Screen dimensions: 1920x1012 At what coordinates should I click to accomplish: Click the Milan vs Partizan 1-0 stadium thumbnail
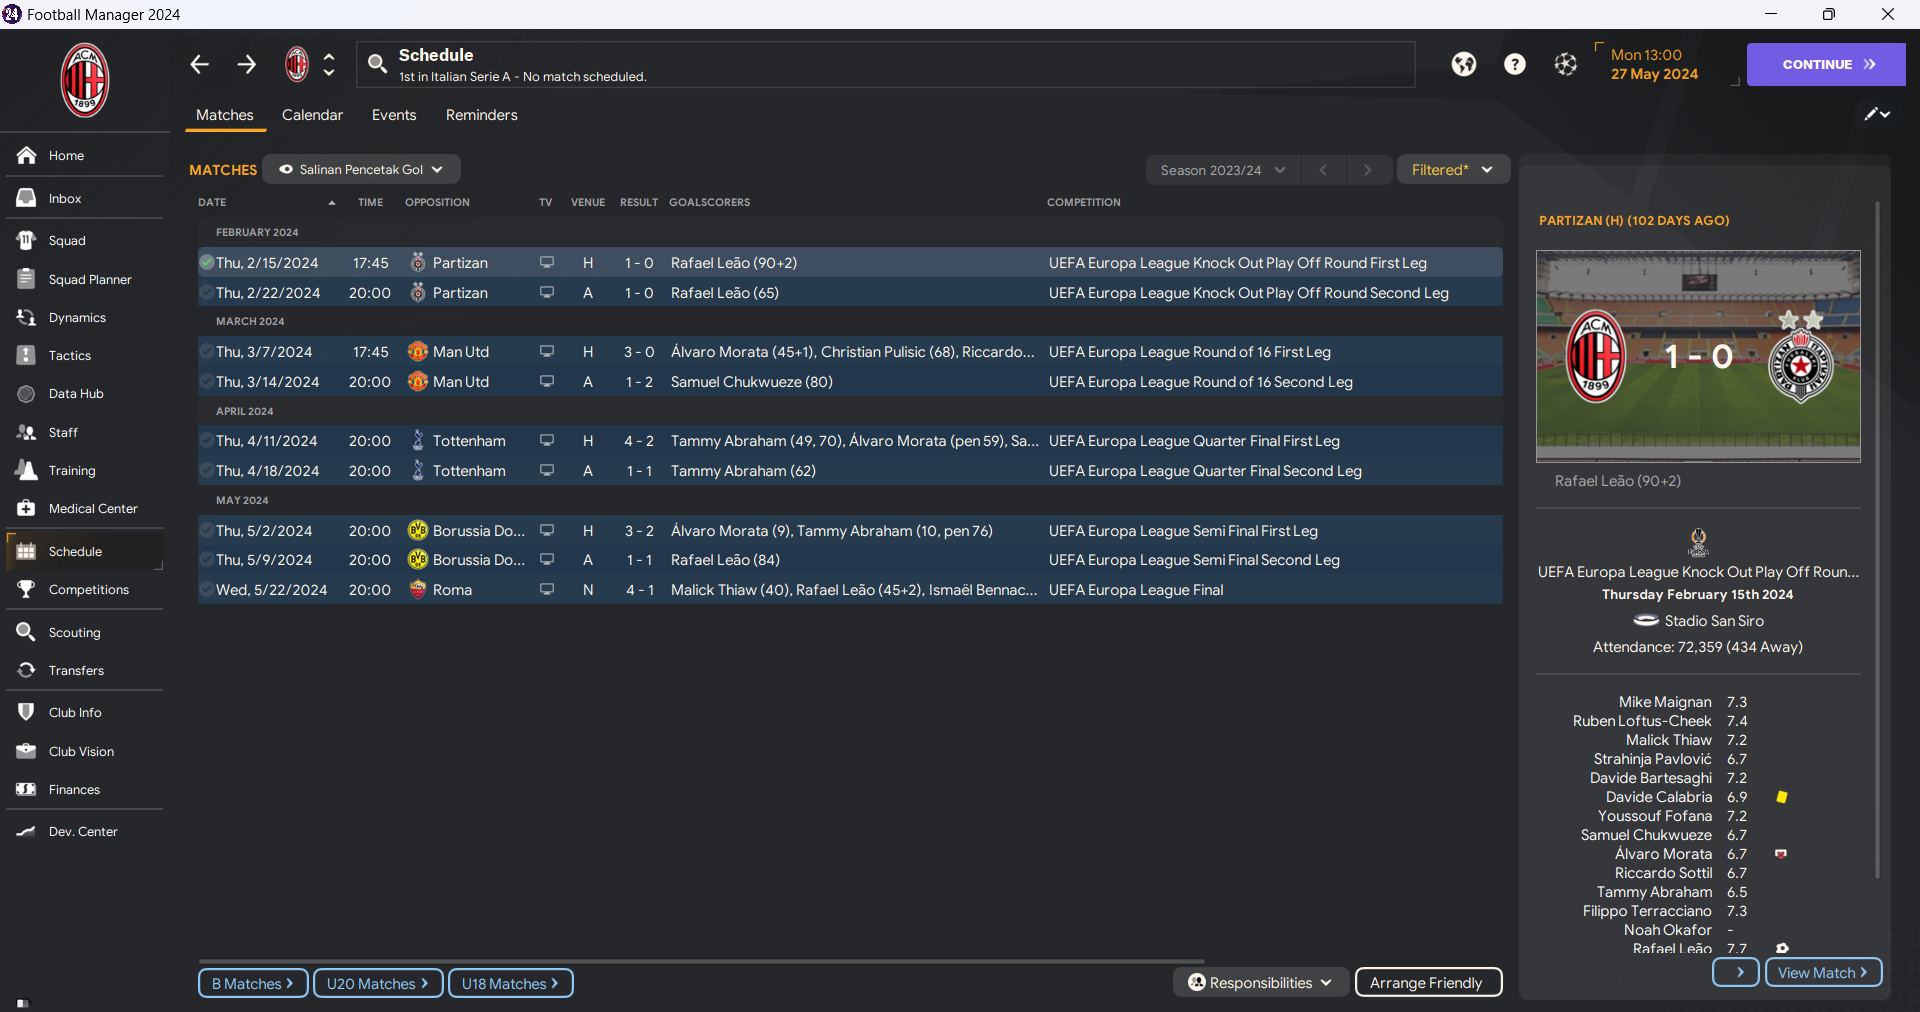[1698, 356]
